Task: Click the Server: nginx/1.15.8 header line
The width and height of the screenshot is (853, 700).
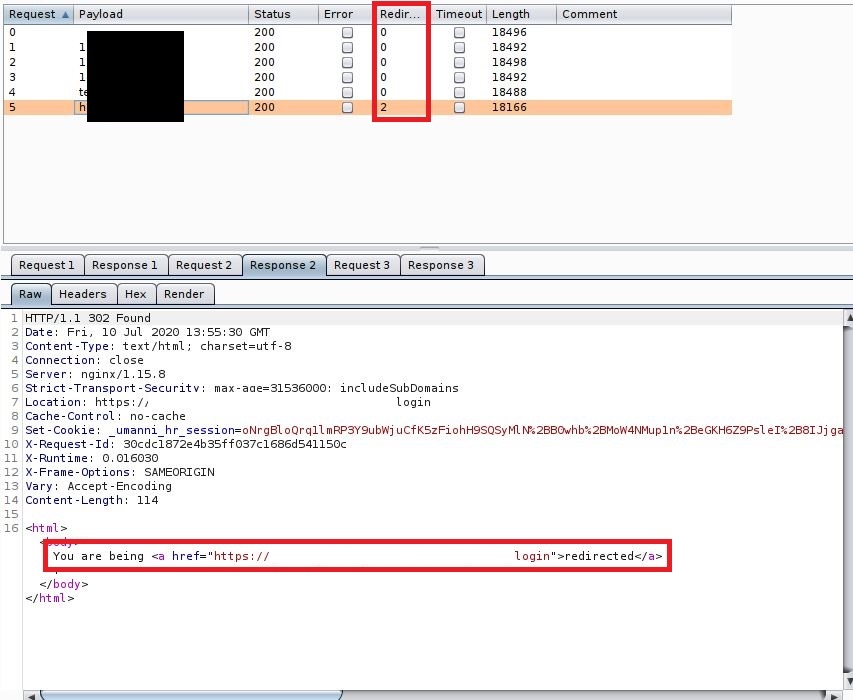Action: tap(95, 374)
